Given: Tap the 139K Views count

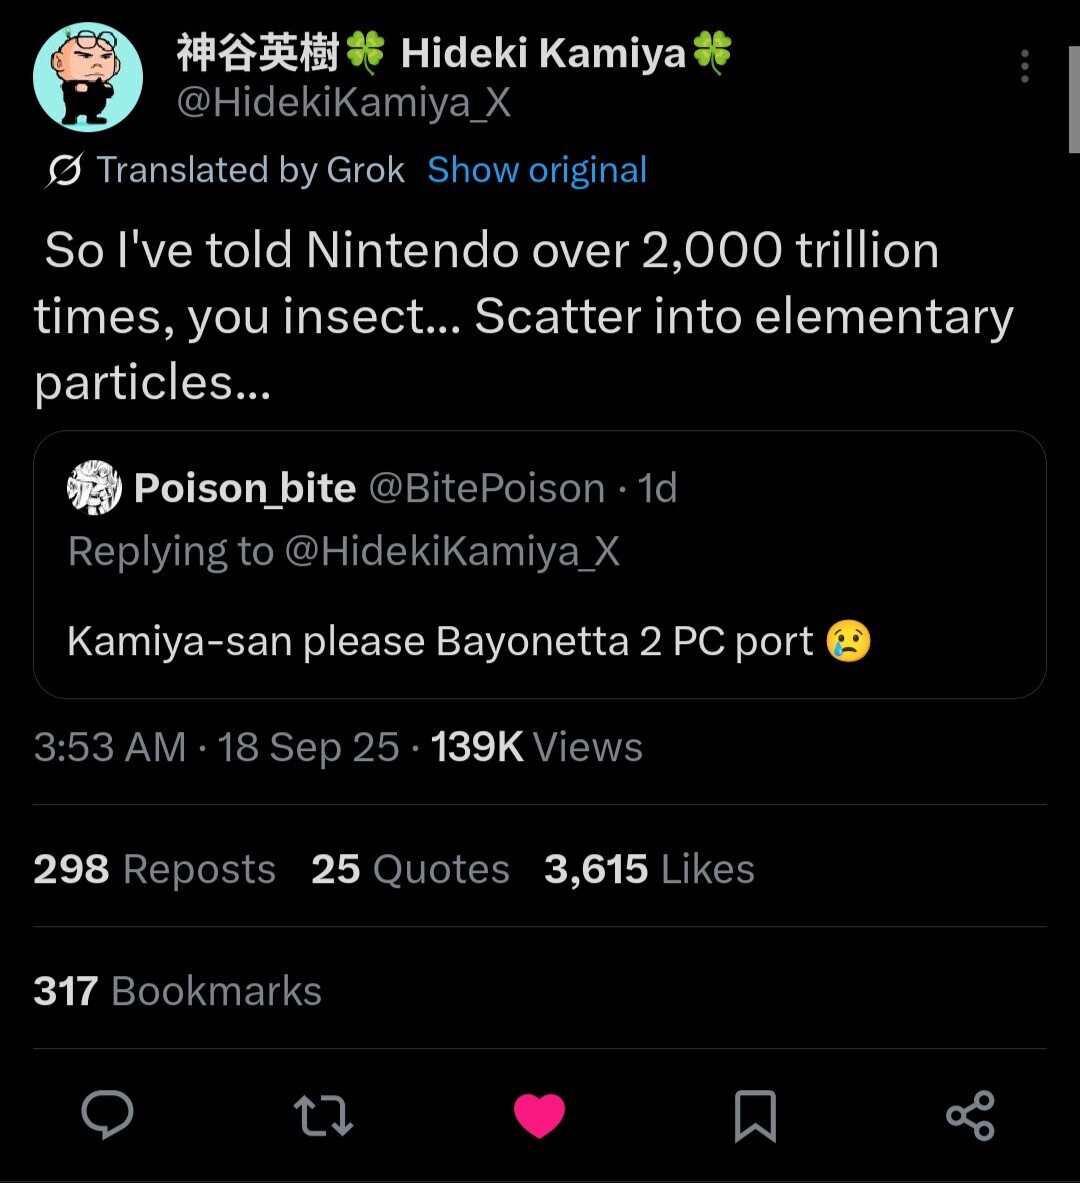Looking at the screenshot, I should point(536,747).
